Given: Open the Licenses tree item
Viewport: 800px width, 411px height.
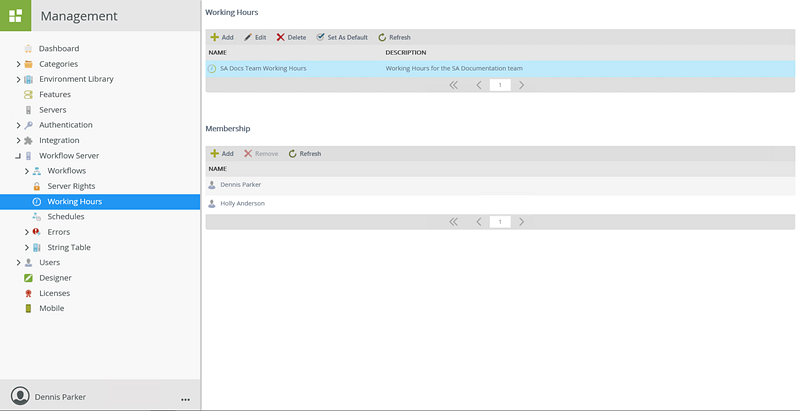Looking at the screenshot, I should tap(55, 293).
